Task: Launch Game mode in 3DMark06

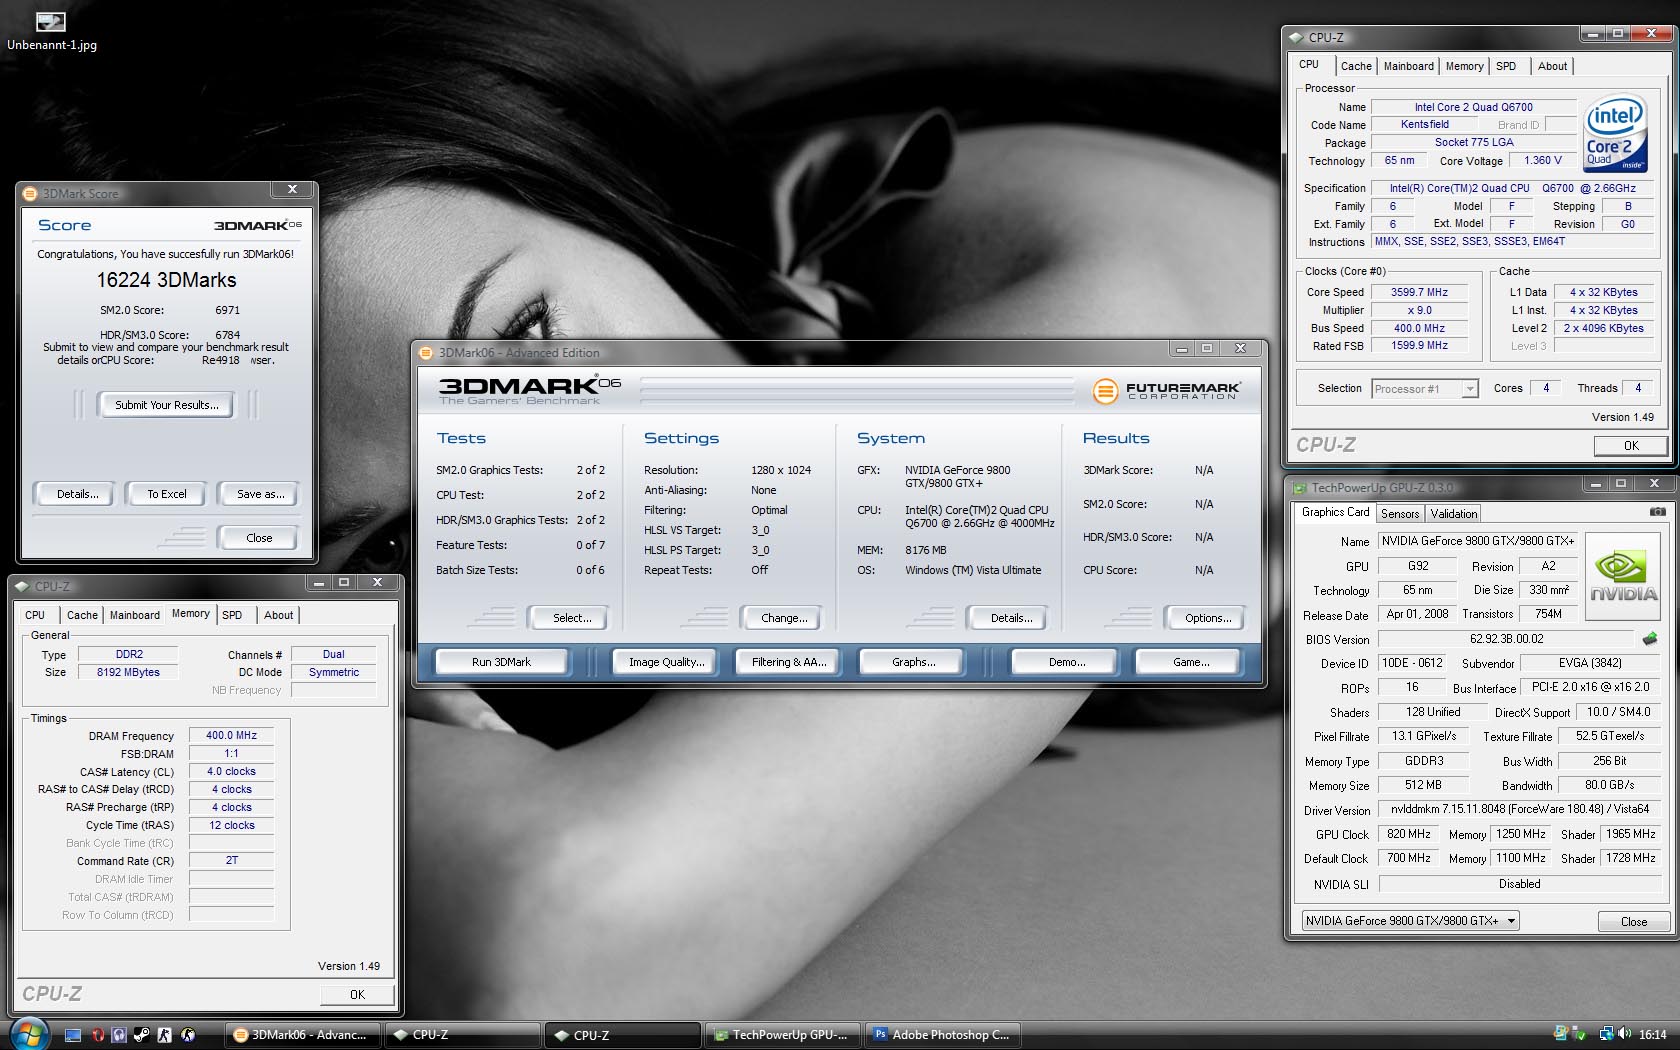Action: click(x=1191, y=662)
